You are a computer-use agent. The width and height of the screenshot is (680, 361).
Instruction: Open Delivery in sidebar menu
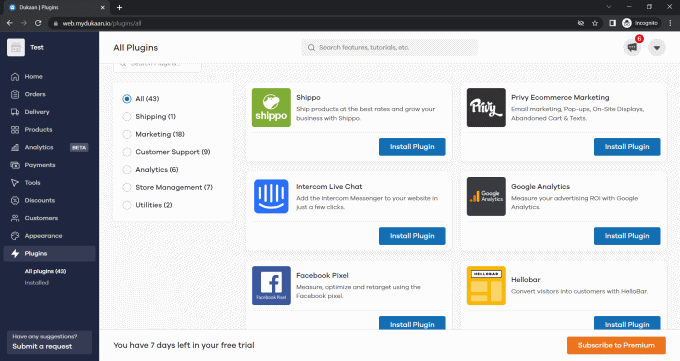pyautogui.click(x=49, y=112)
